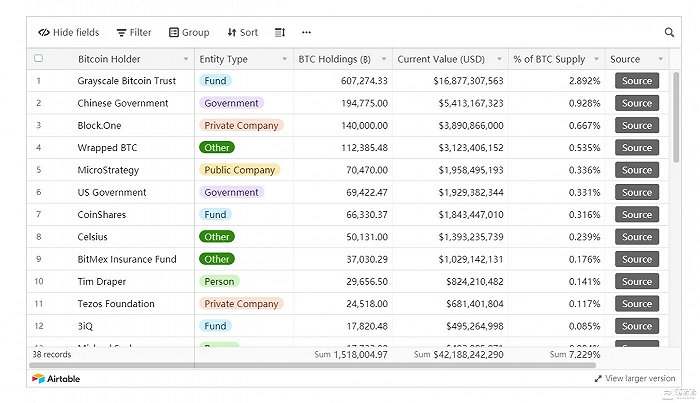Select Tezos Foundation holder cell
700x403 pixels.
(116, 304)
